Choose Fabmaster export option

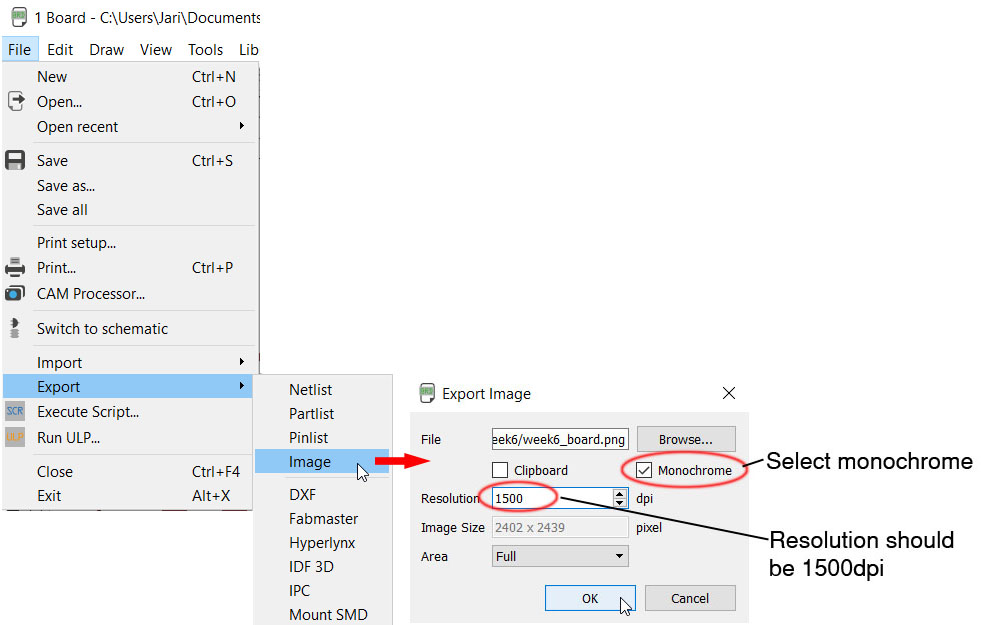[x=322, y=519]
